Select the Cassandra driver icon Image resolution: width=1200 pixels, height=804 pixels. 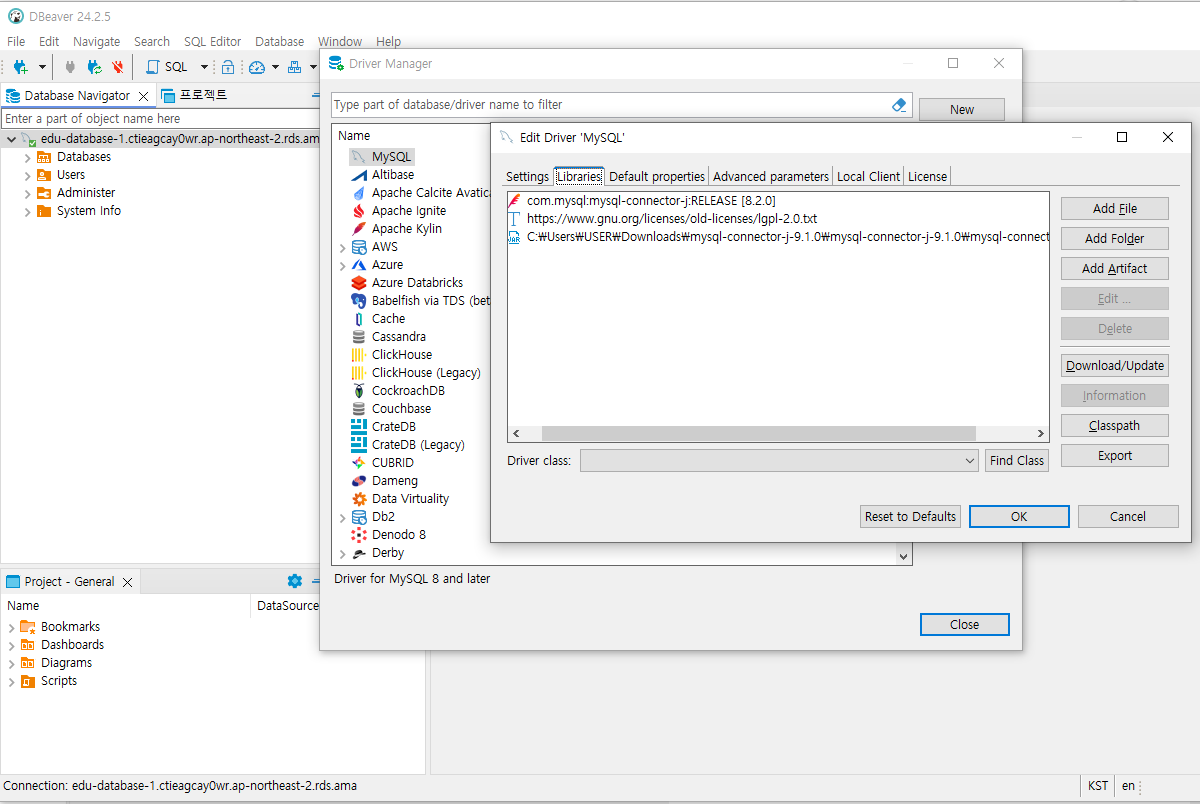(x=359, y=337)
